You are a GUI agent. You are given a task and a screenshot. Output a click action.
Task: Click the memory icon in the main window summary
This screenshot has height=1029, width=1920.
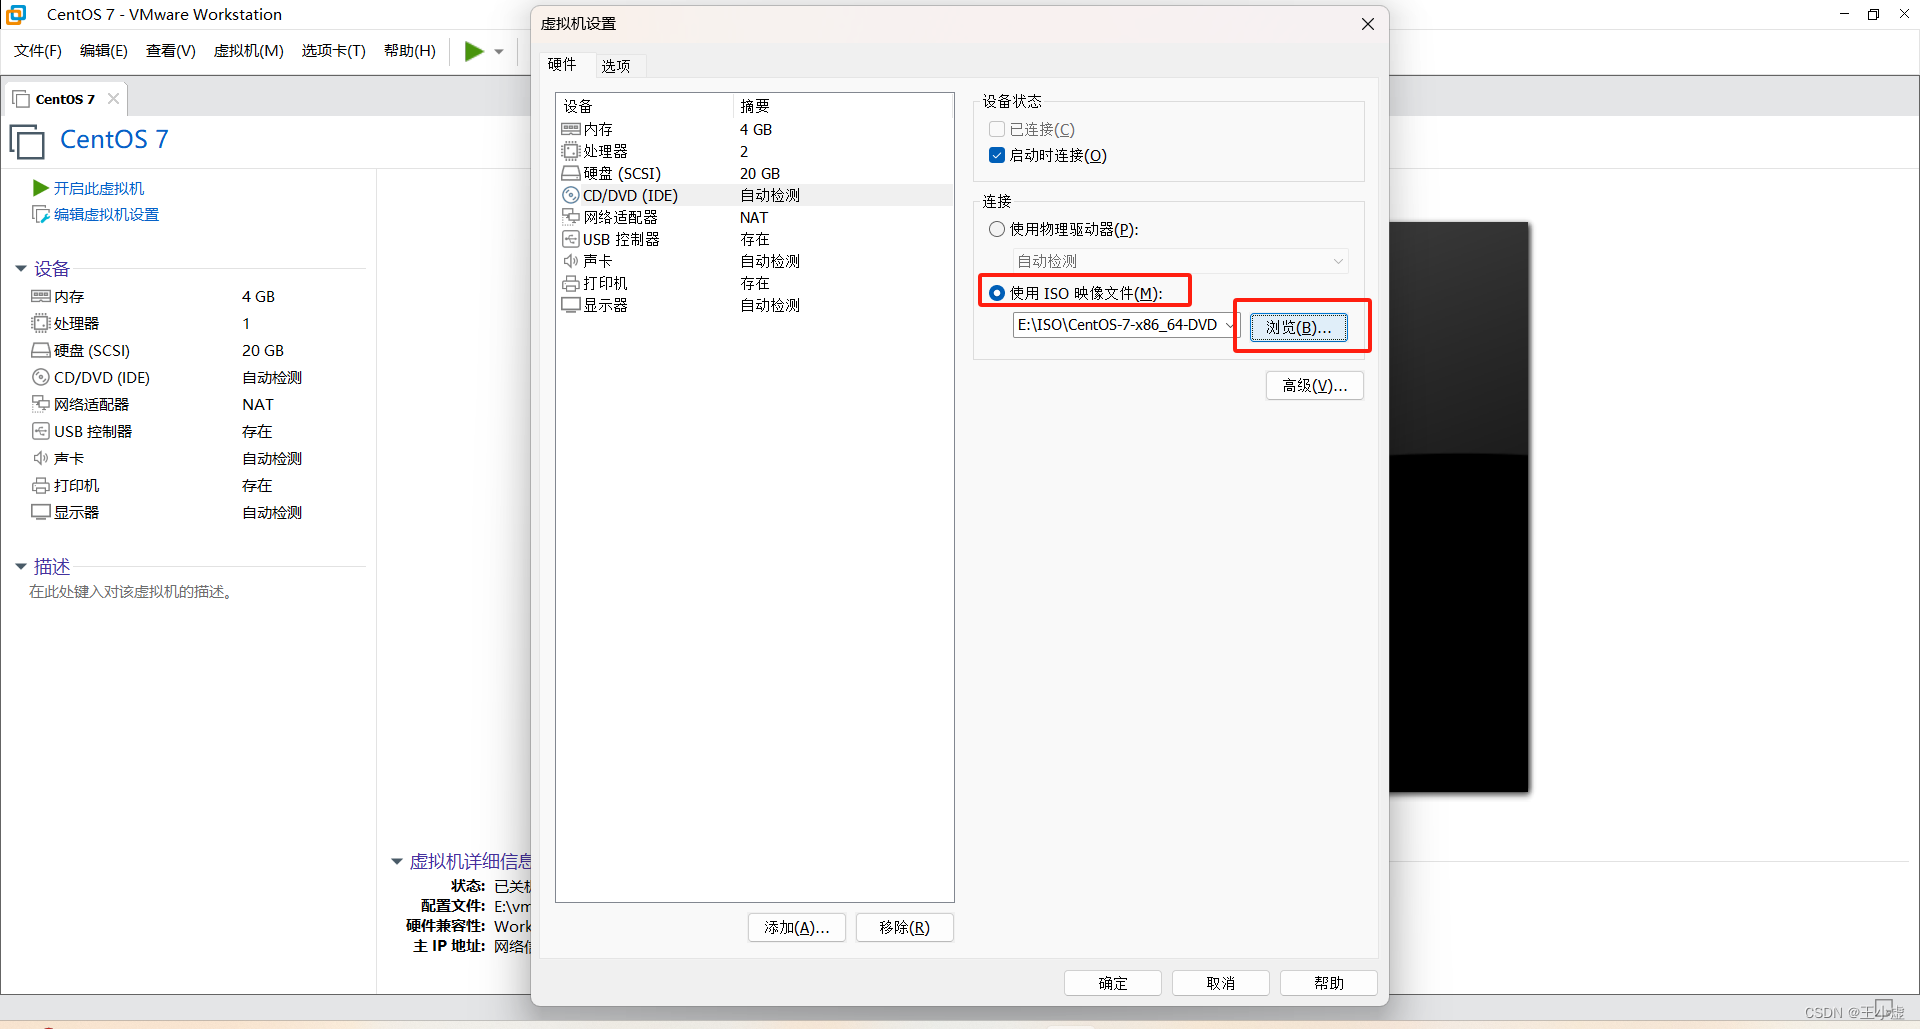pyautogui.click(x=41, y=296)
